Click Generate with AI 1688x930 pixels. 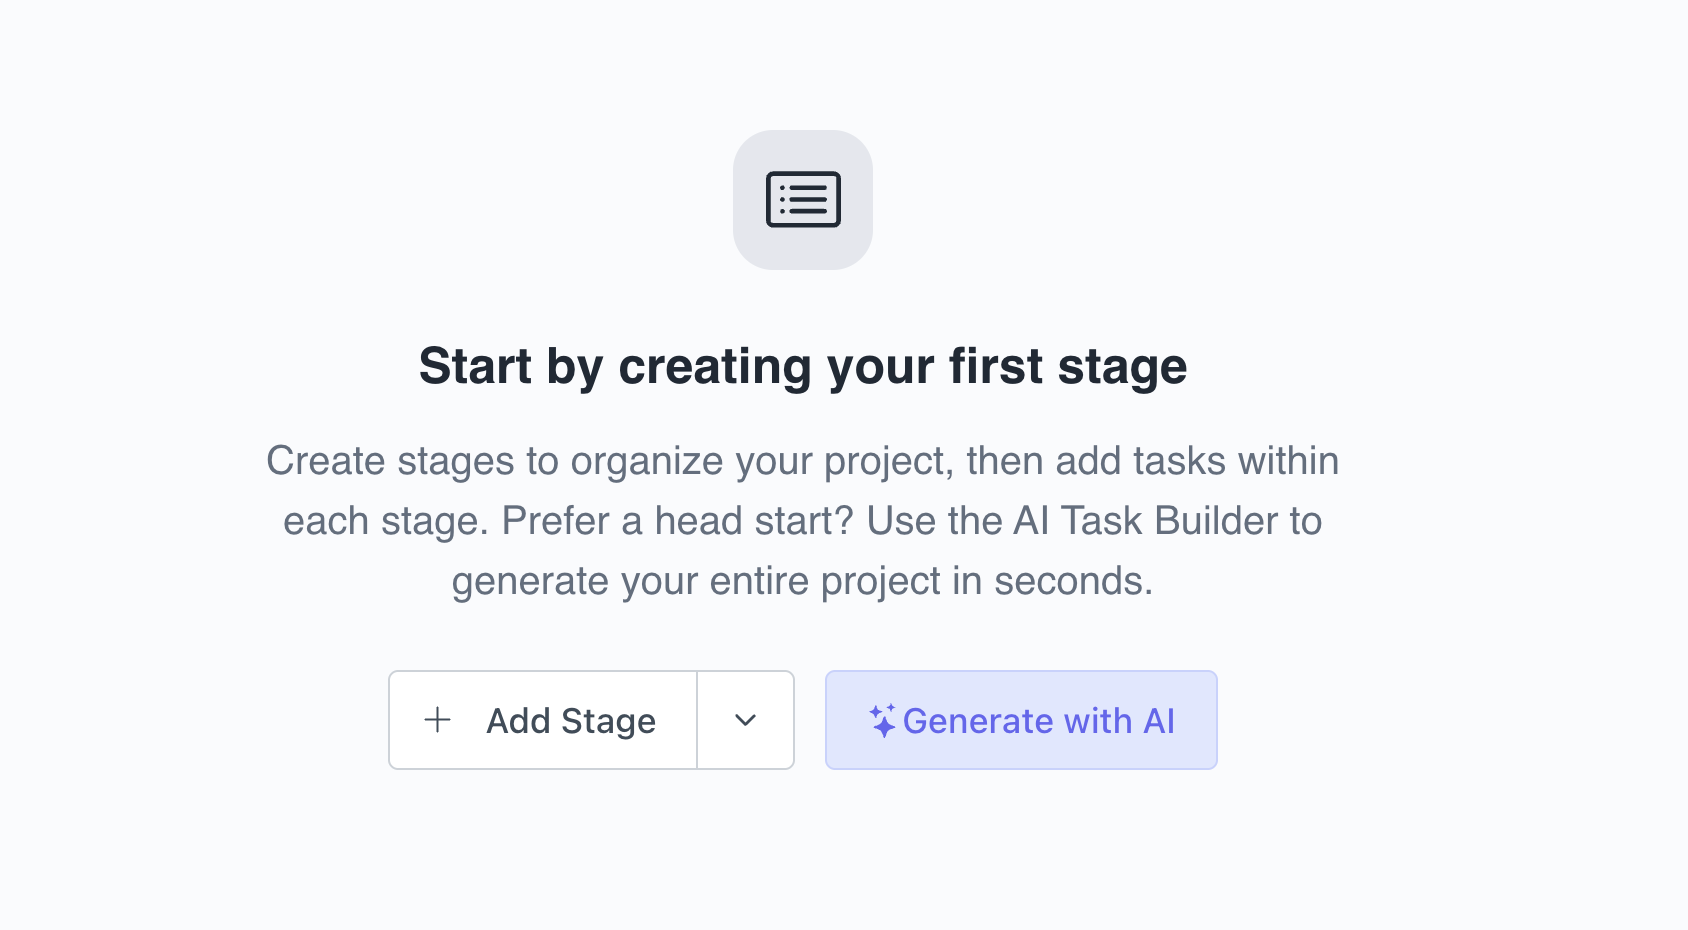tap(1021, 720)
